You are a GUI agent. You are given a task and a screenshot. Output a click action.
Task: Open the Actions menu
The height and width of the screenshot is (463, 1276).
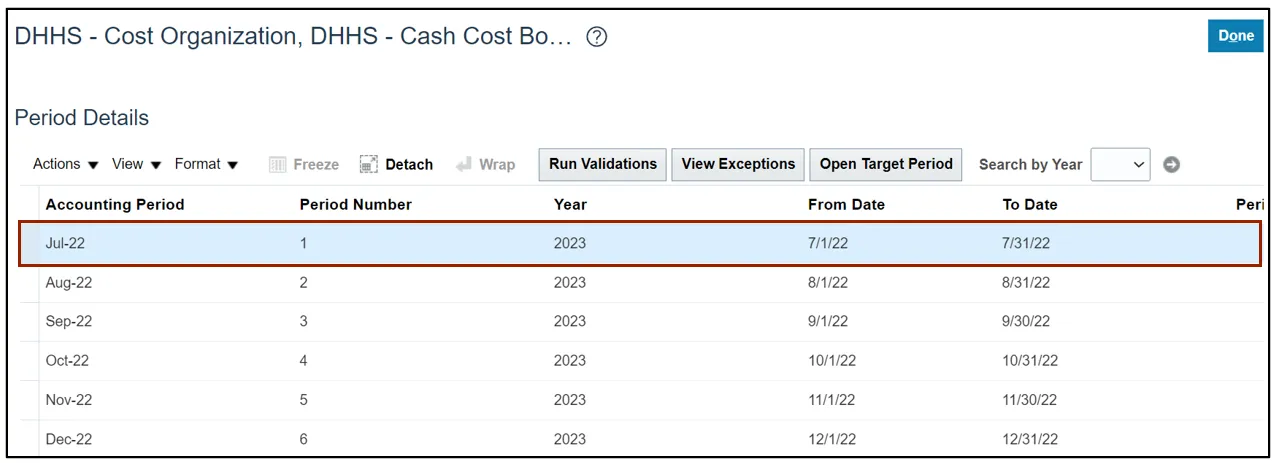[x=66, y=164]
